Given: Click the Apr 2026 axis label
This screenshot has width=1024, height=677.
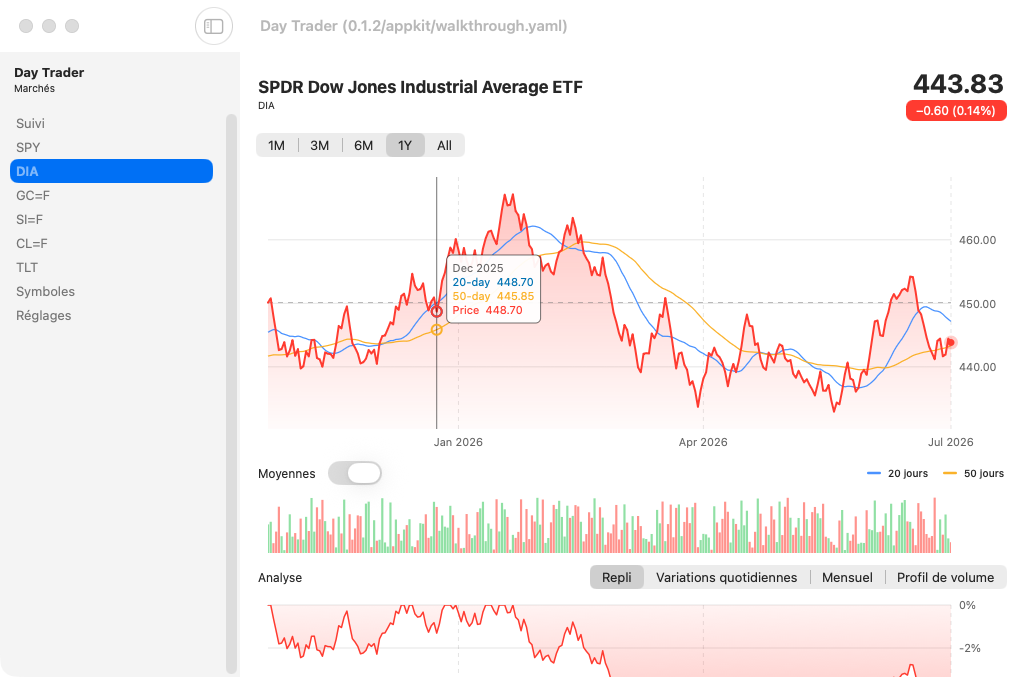Looking at the screenshot, I should click(703, 442).
